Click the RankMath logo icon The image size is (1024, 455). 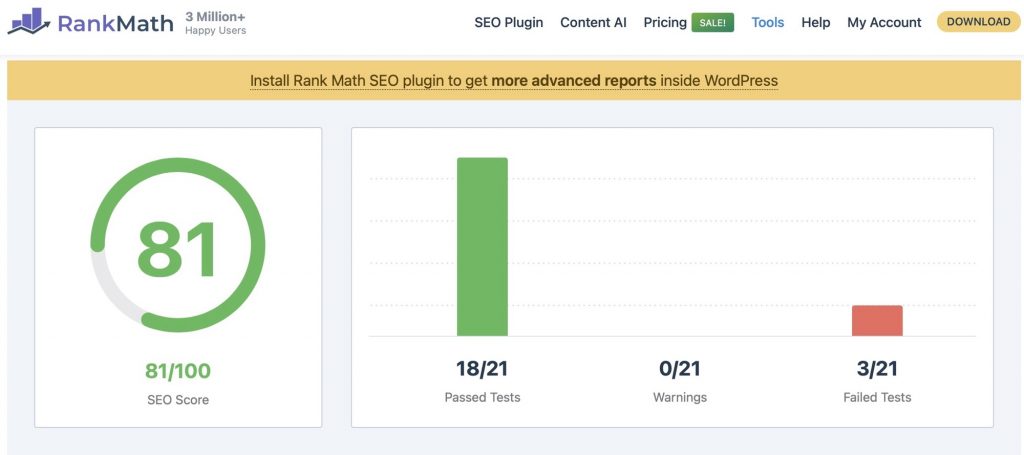28,22
